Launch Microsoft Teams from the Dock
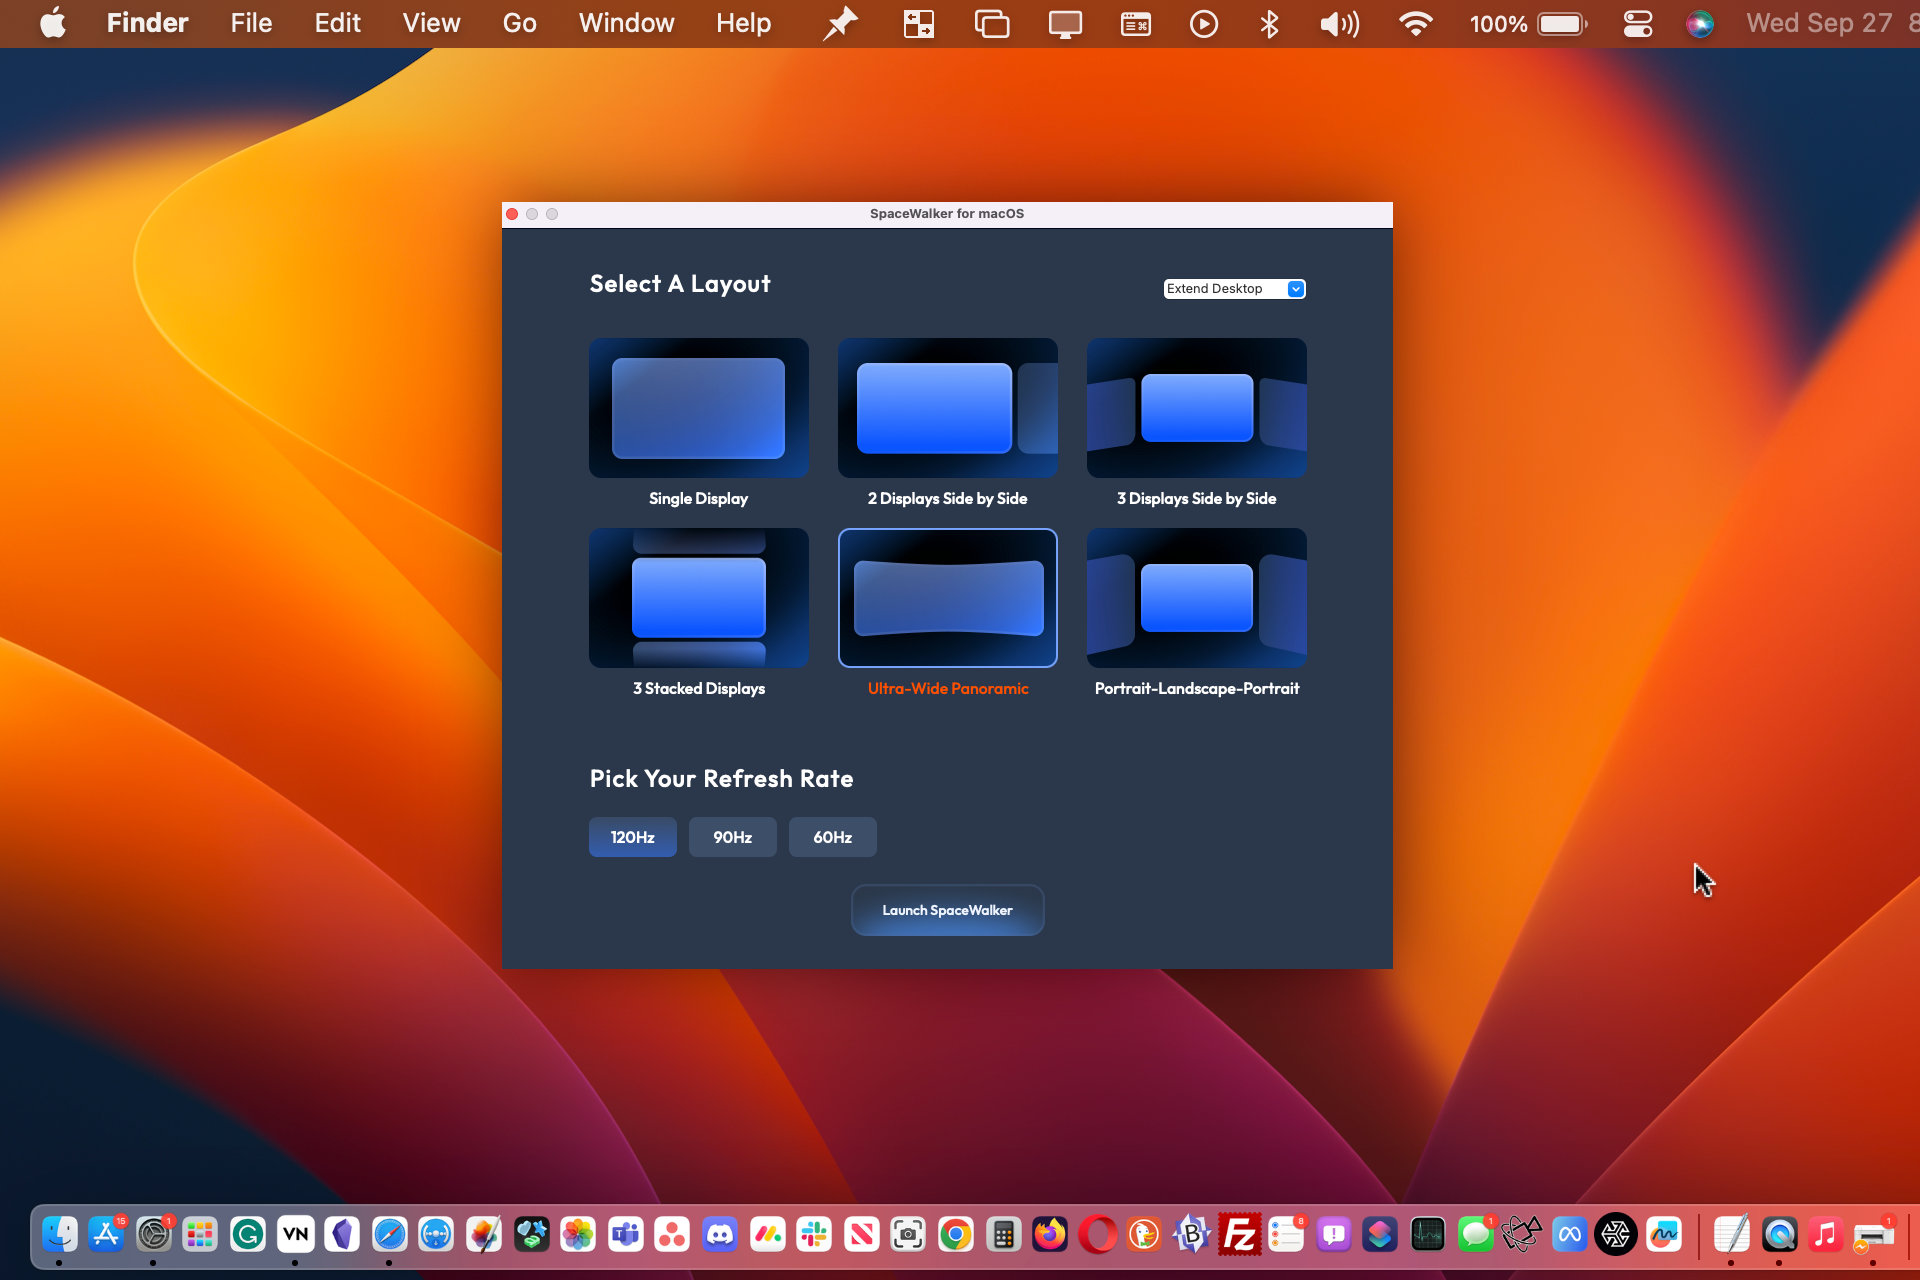Screen dimensions: 1920x1280 tap(625, 1235)
